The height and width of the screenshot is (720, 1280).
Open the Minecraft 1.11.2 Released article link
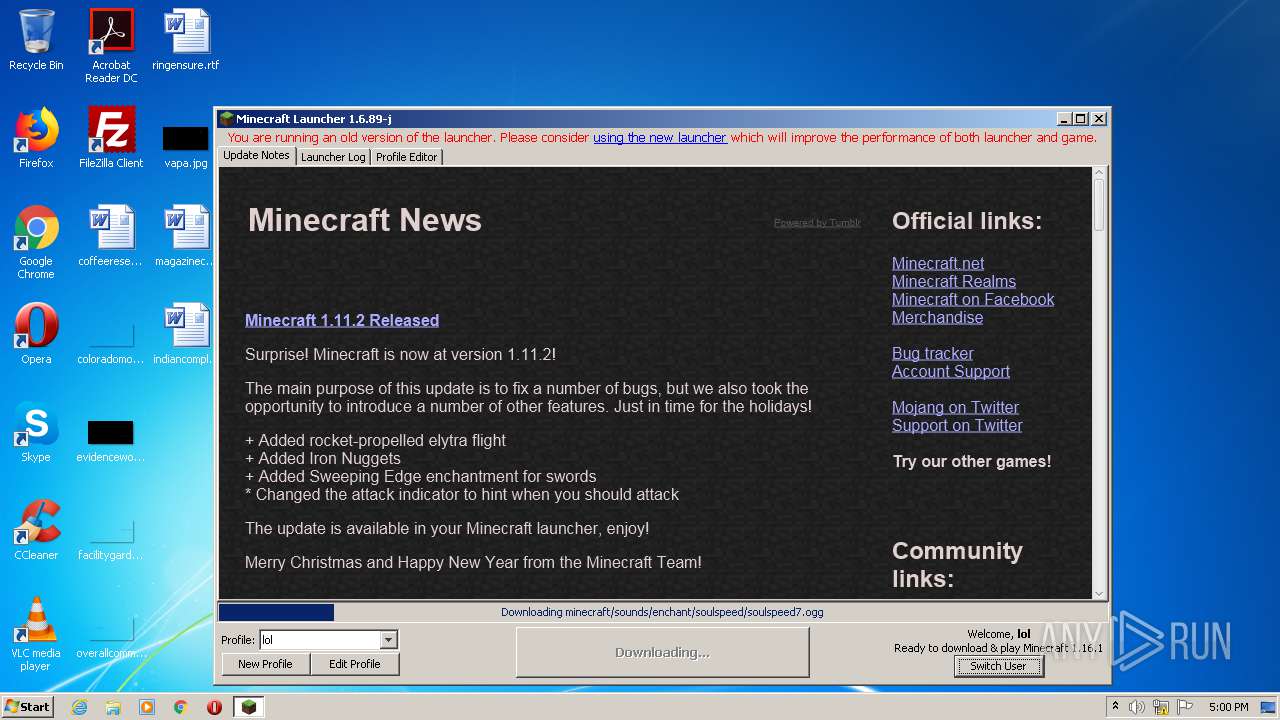point(342,320)
